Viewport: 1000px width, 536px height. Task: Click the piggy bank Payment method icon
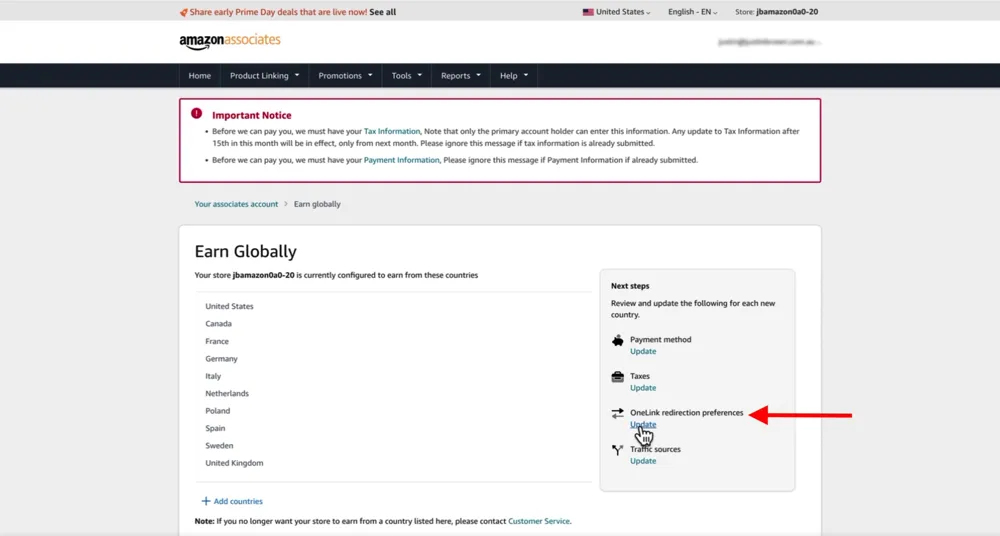(618, 341)
